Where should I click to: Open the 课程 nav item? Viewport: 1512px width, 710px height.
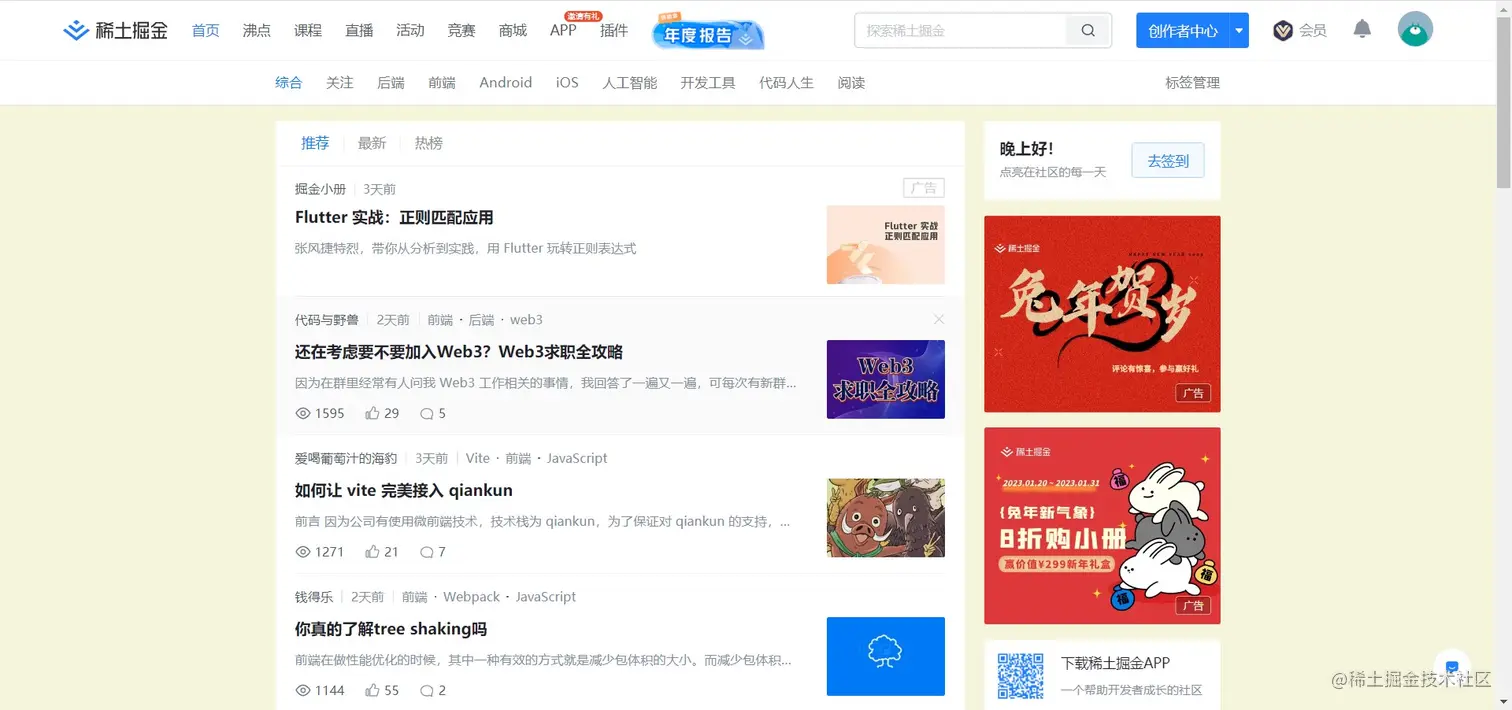[x=308, y=30]
